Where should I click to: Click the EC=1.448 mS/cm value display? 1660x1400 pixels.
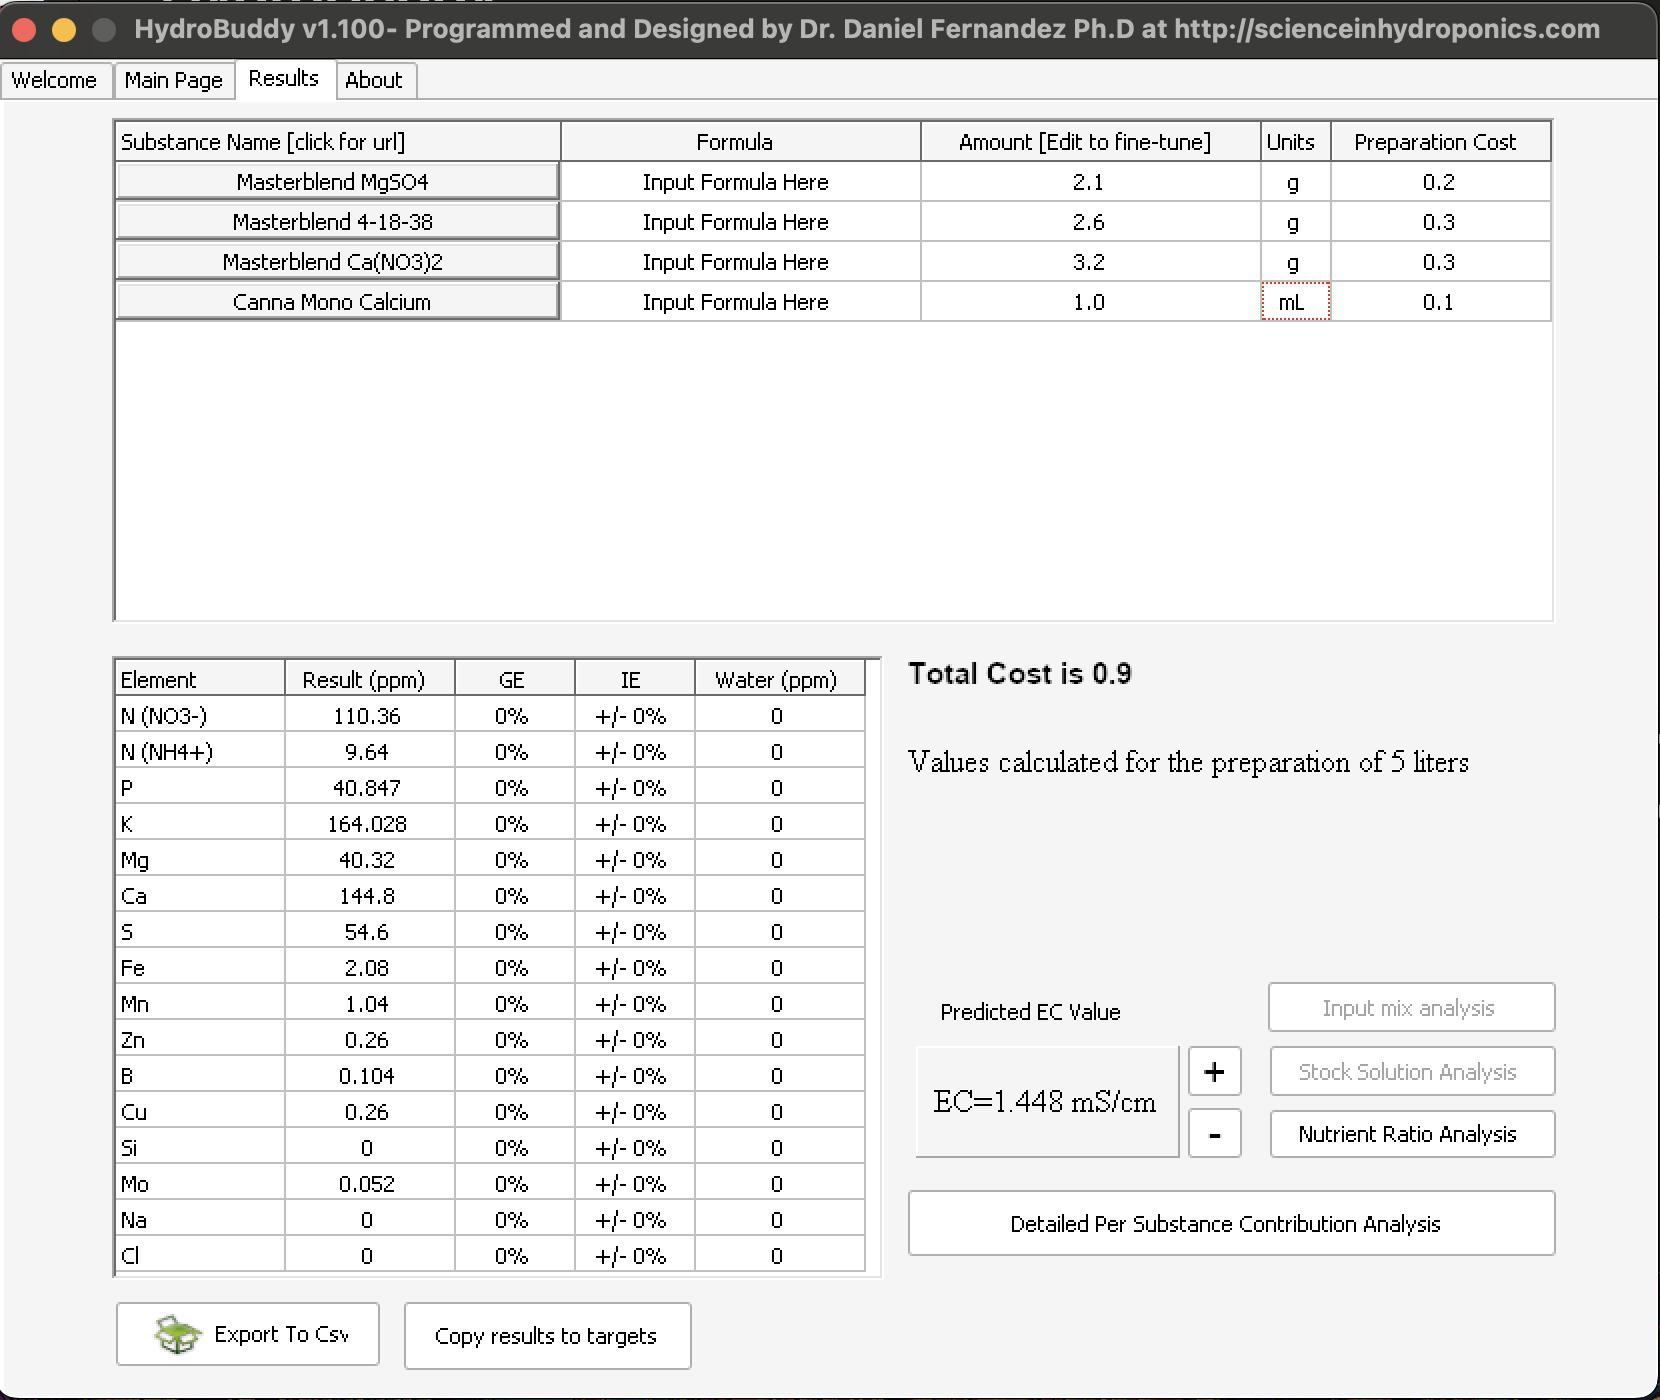1047,1102
